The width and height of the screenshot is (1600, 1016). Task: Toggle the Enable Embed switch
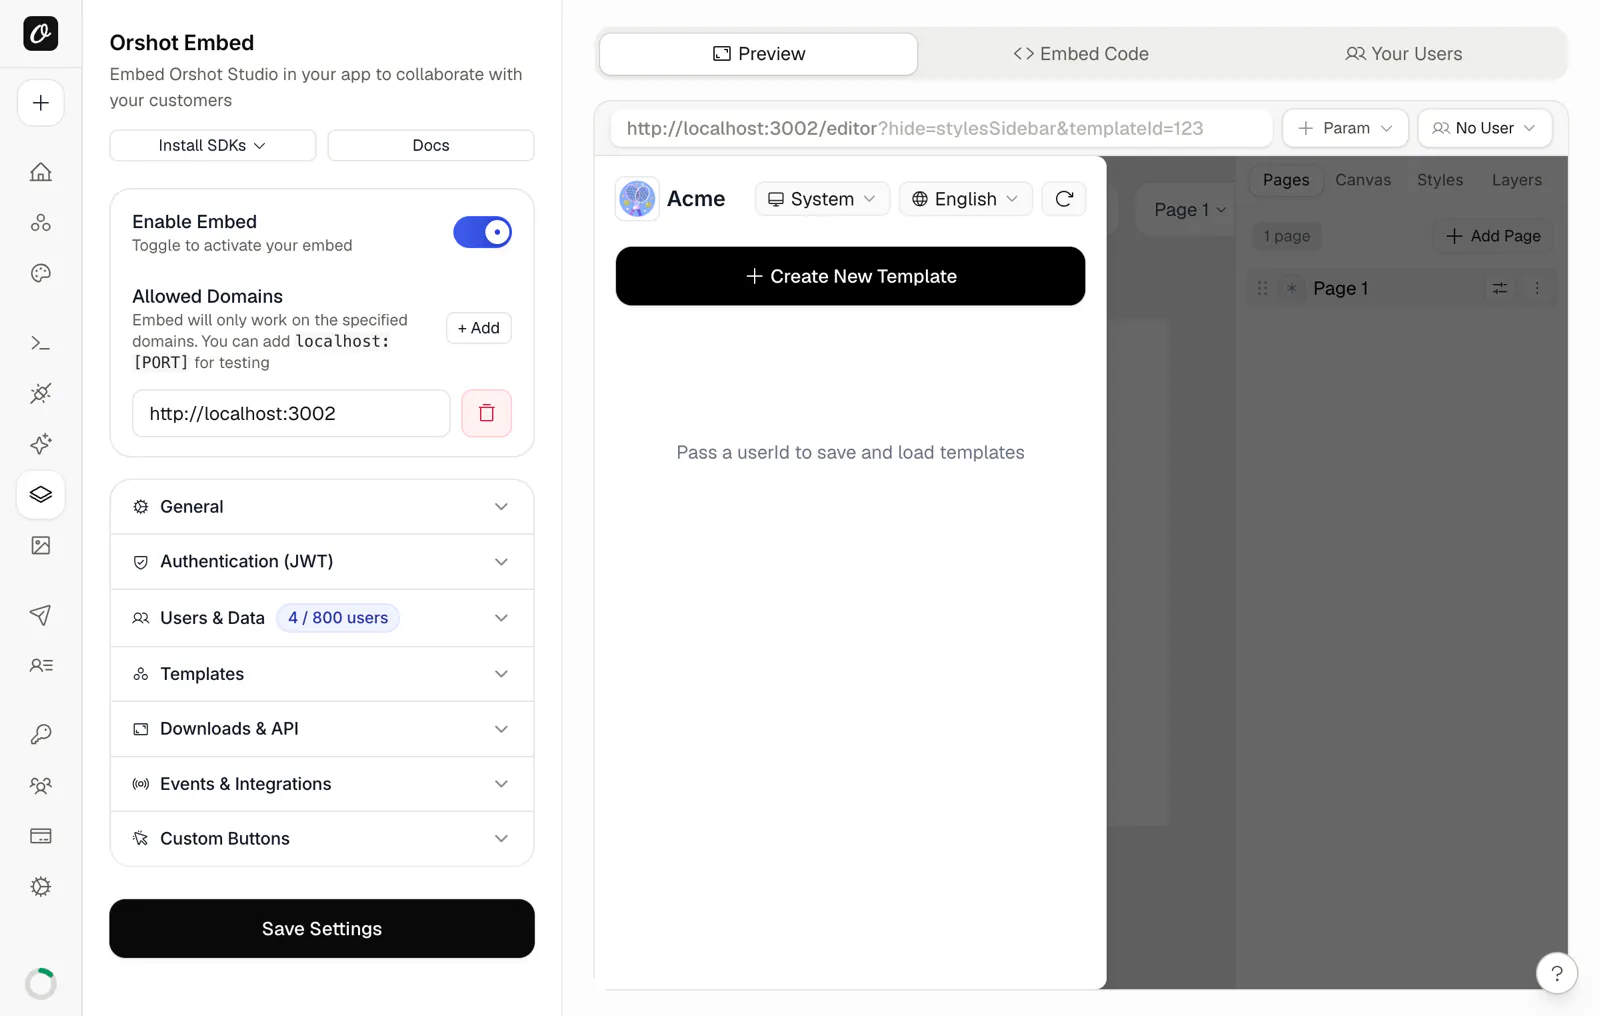[x=482, y=232]
